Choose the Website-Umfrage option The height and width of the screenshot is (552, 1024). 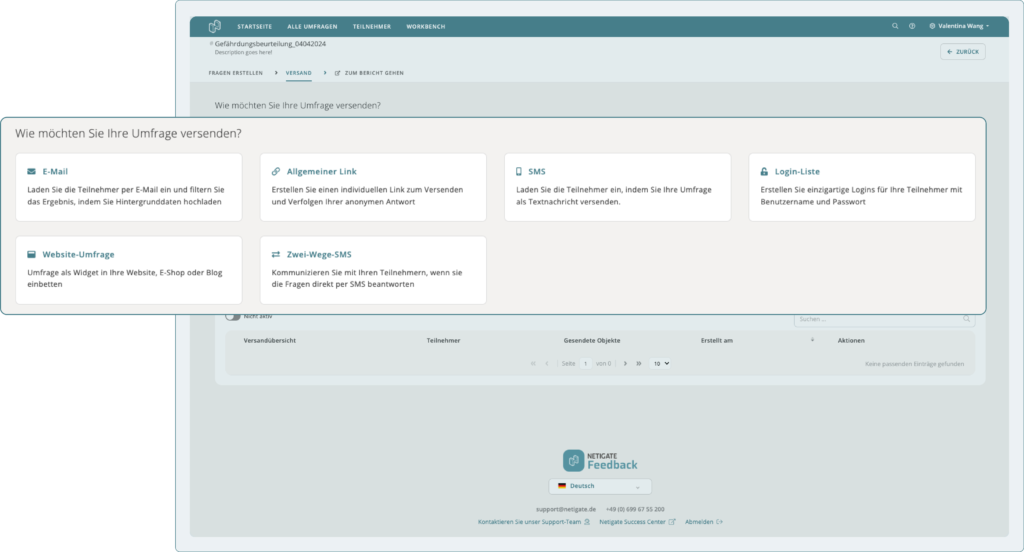[129, 270]
